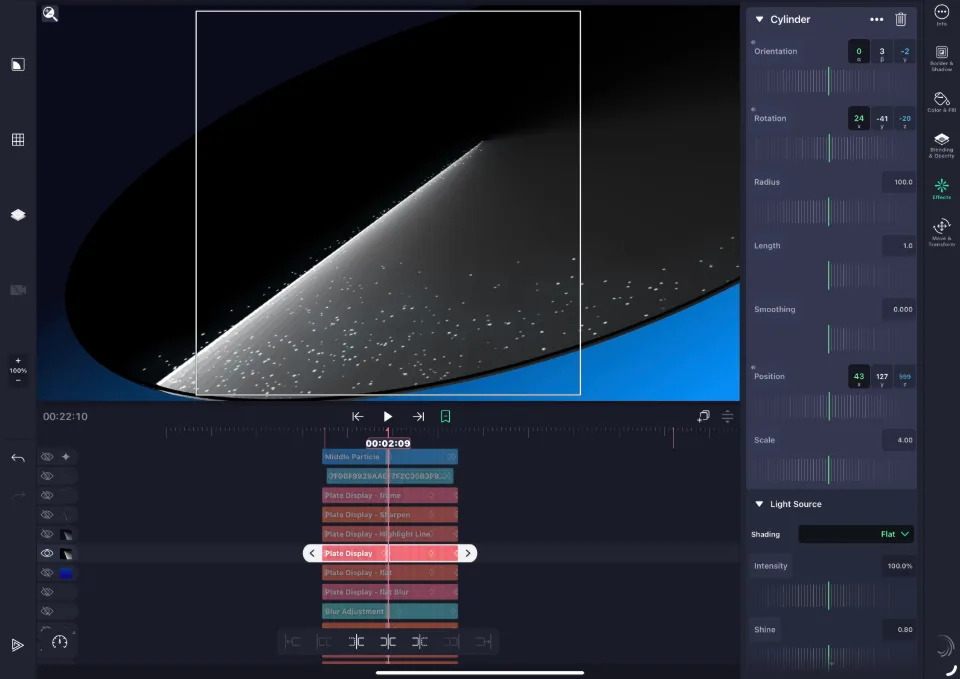This screenshot has height=679, width=960.
Task: Show the Plate Display - Sharpen layer
Action: 47,515
